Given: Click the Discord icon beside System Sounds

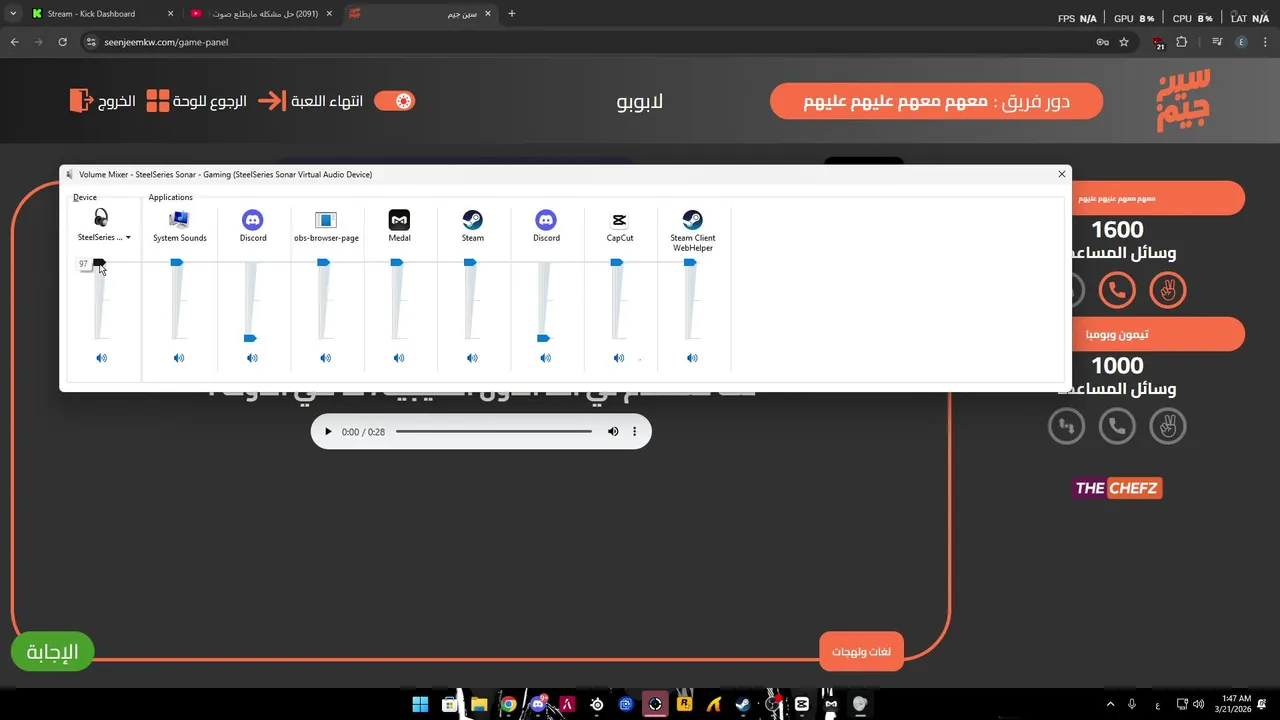Looking at the screenshot, I should click(x=253, y=220).
